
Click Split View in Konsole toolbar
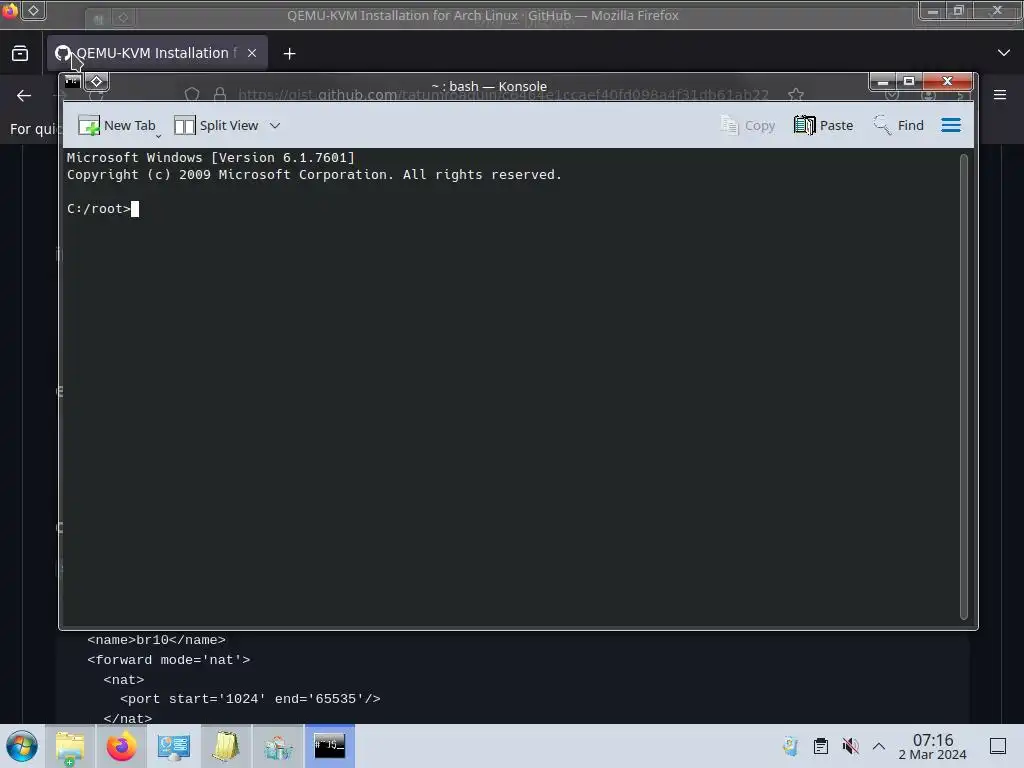(216, 125)
